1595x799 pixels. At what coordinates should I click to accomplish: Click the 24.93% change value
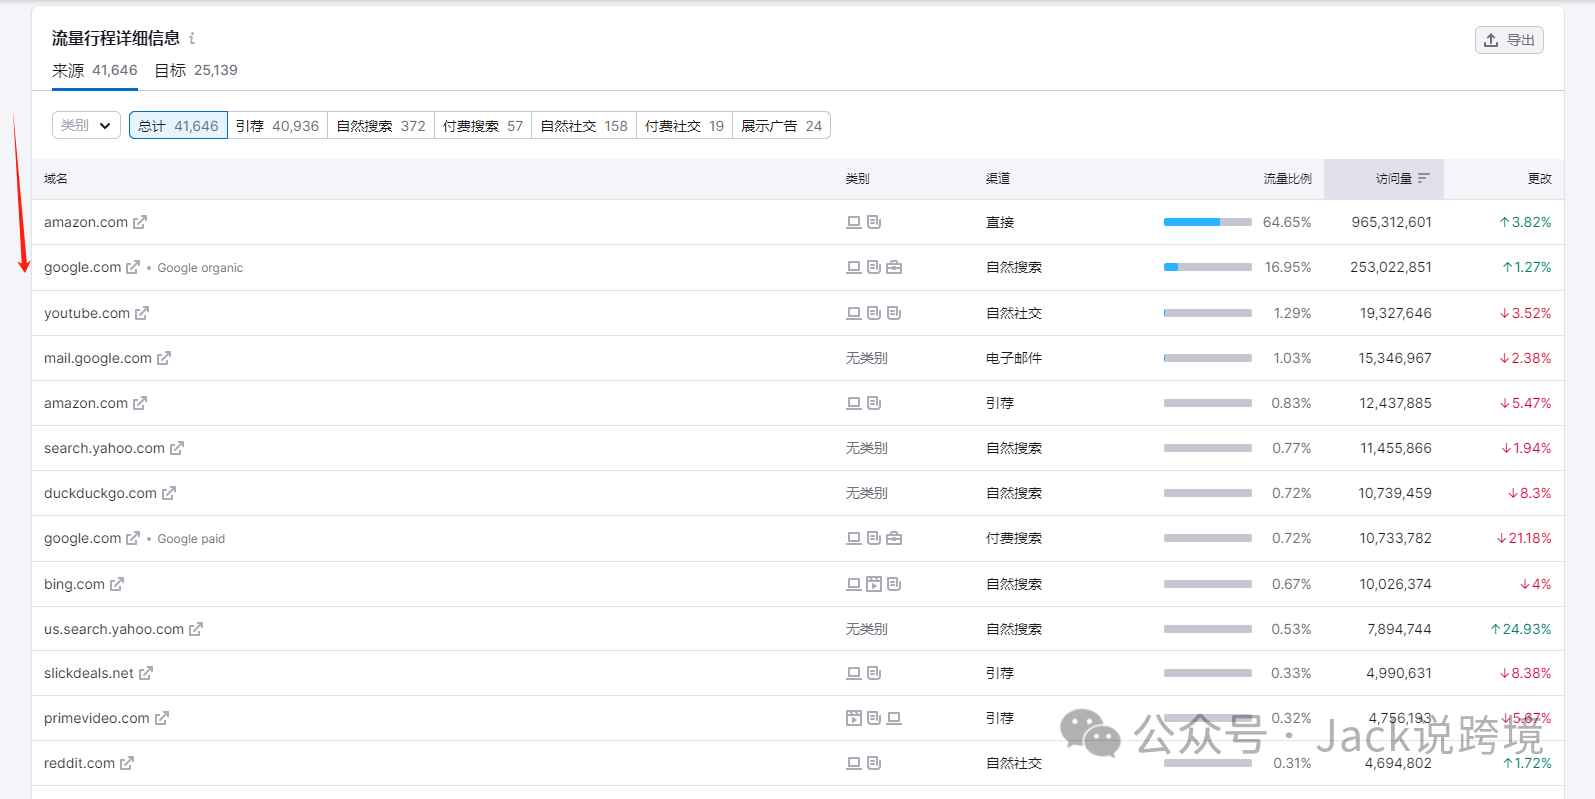[1521, 629]
